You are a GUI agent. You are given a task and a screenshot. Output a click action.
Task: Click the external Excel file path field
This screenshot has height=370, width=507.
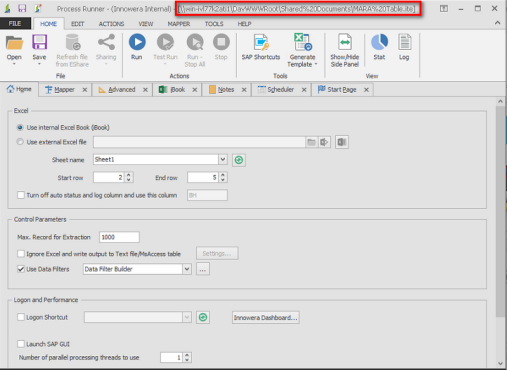click(x=199, y=142)
